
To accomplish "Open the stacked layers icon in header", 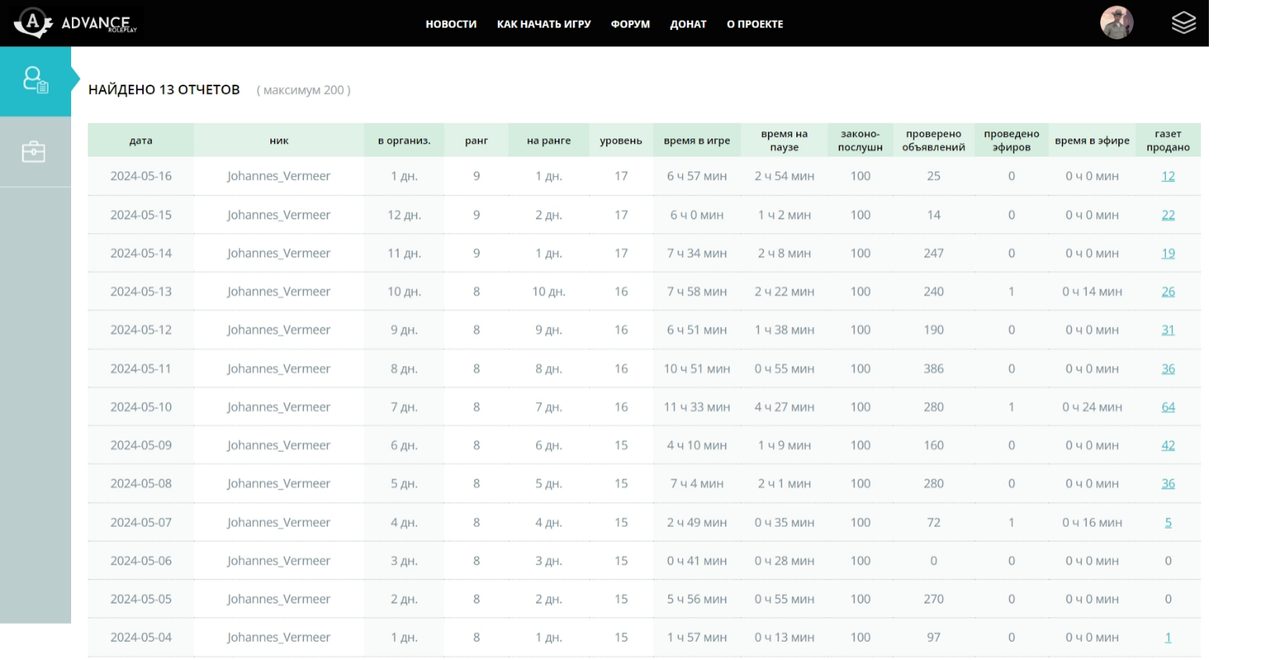I will pyautogui.click(x=1183, y=23).
